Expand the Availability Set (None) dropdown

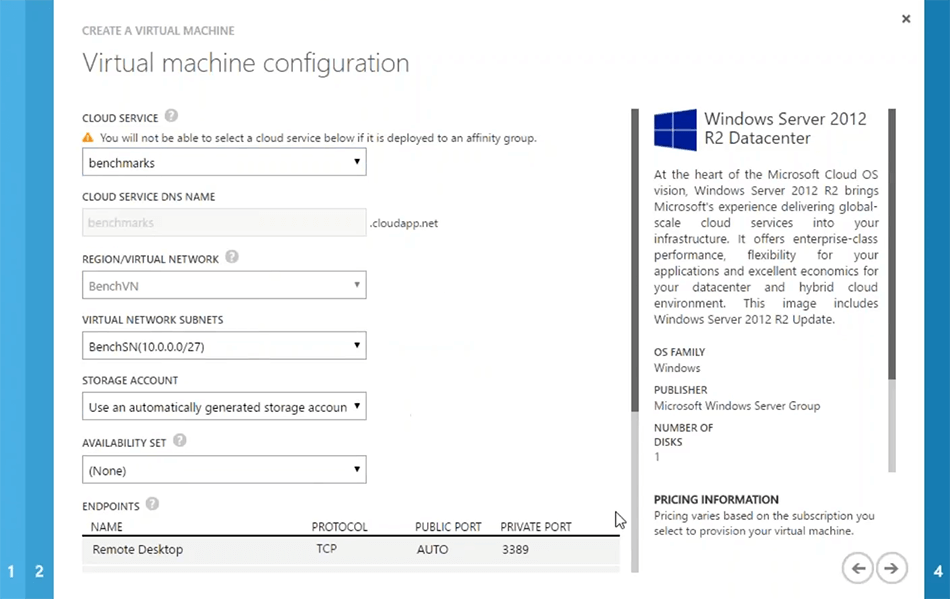coord(224,470)
